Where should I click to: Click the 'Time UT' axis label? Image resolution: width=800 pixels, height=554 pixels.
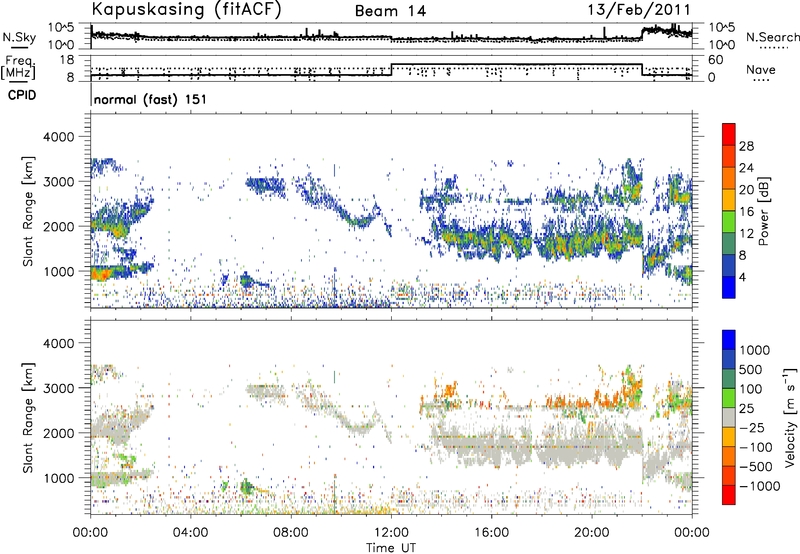pos(391,548)
